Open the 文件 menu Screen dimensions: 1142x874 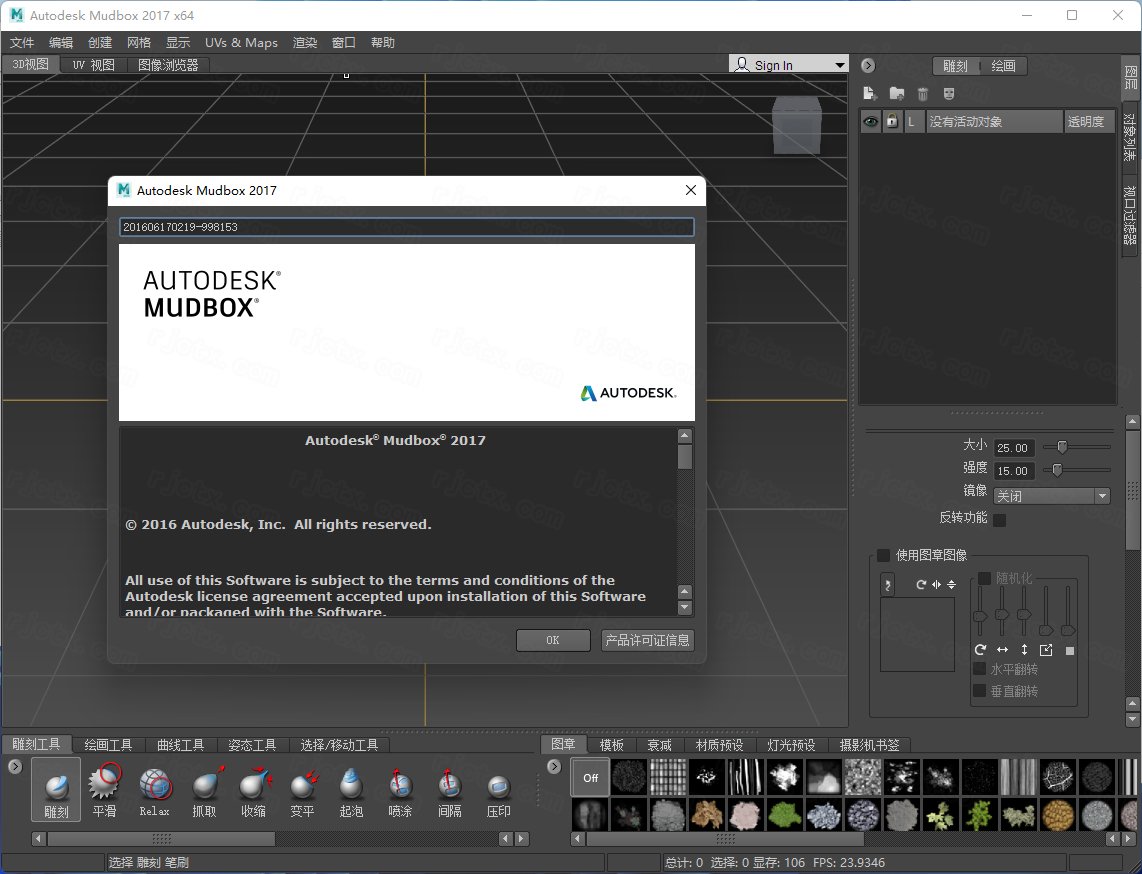22,42
